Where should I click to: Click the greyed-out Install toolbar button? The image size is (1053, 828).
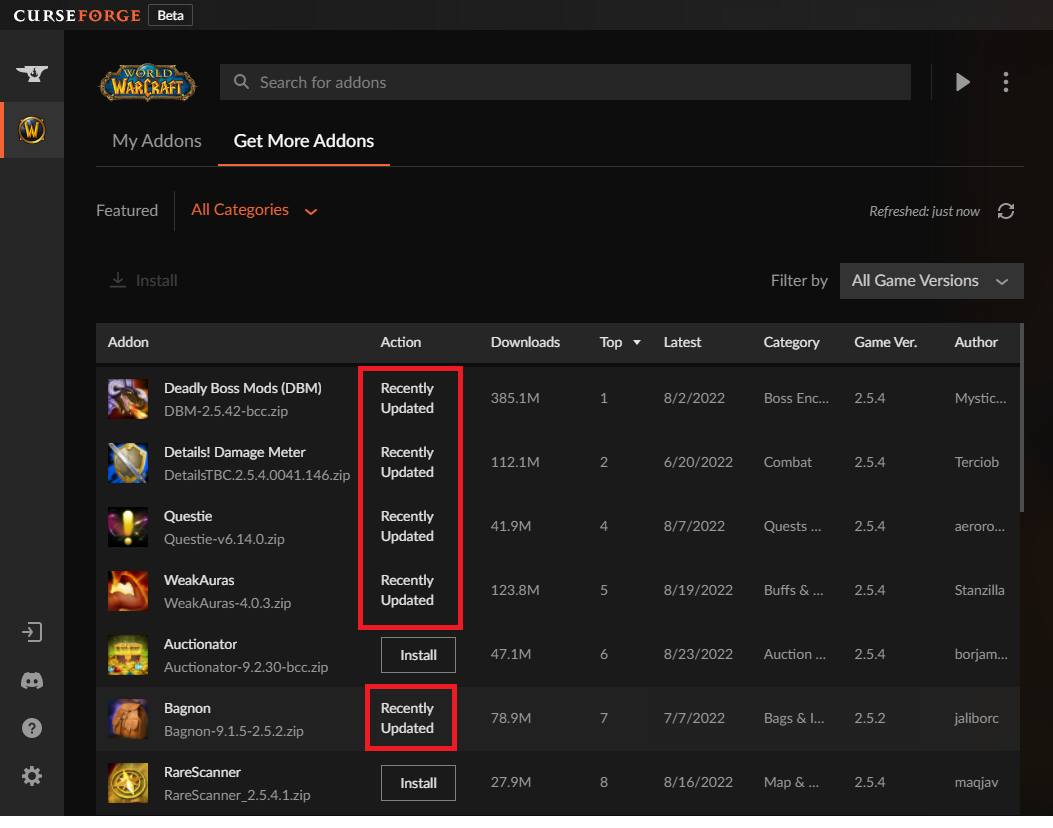pos(143,280)
